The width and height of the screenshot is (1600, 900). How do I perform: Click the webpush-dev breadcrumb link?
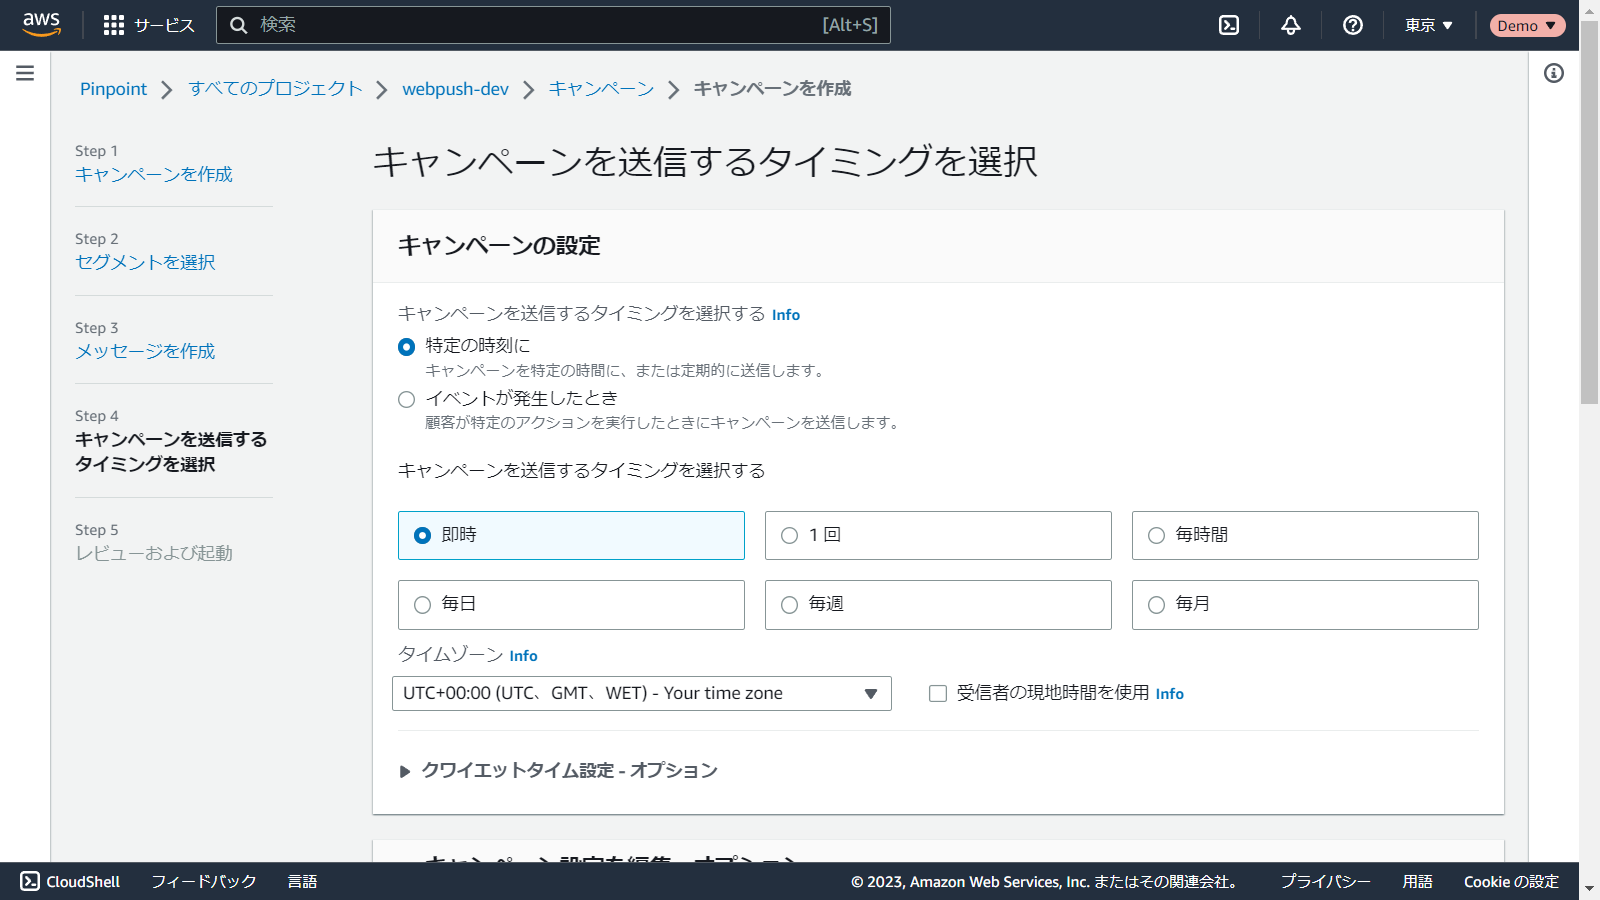point(455,89)
